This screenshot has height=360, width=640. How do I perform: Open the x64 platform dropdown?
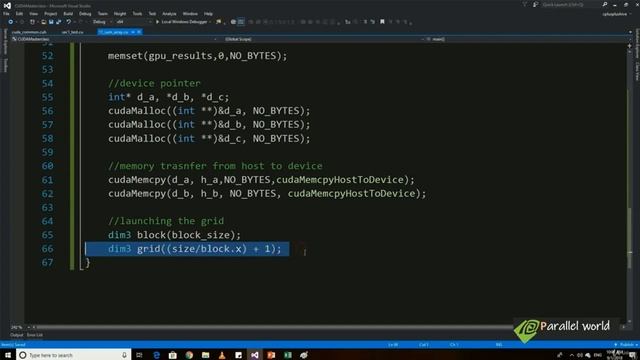point(133,22)
